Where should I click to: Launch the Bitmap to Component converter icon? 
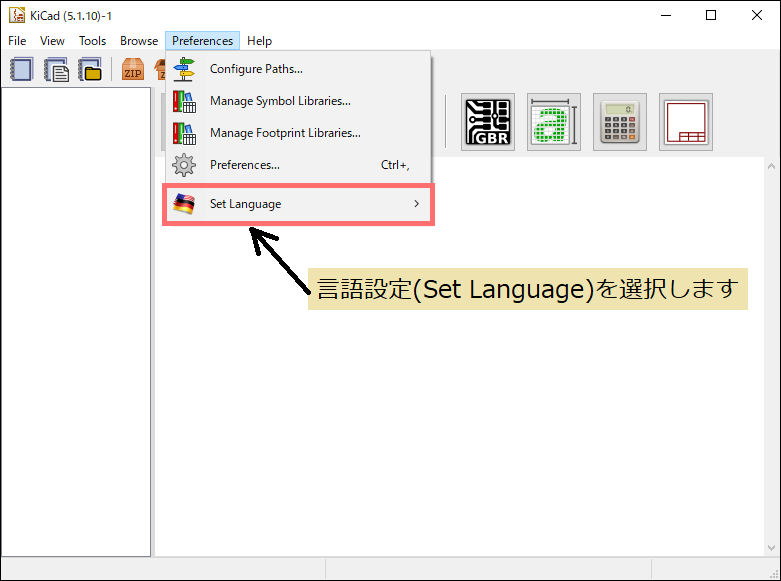click(554, 122)
